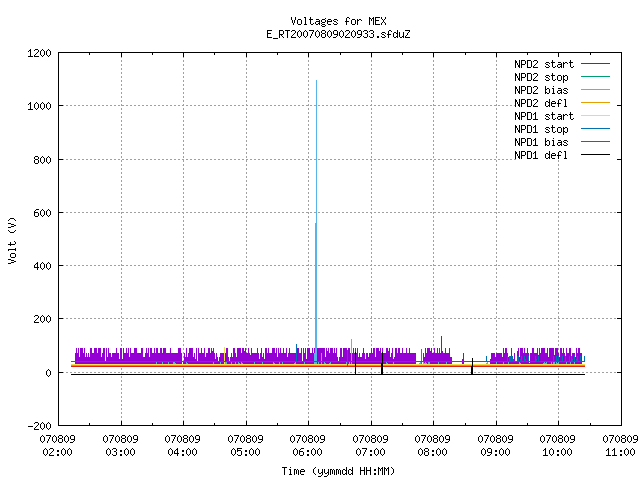
Task: Click the yellow spike before 05:00
Action: point(224,354)
